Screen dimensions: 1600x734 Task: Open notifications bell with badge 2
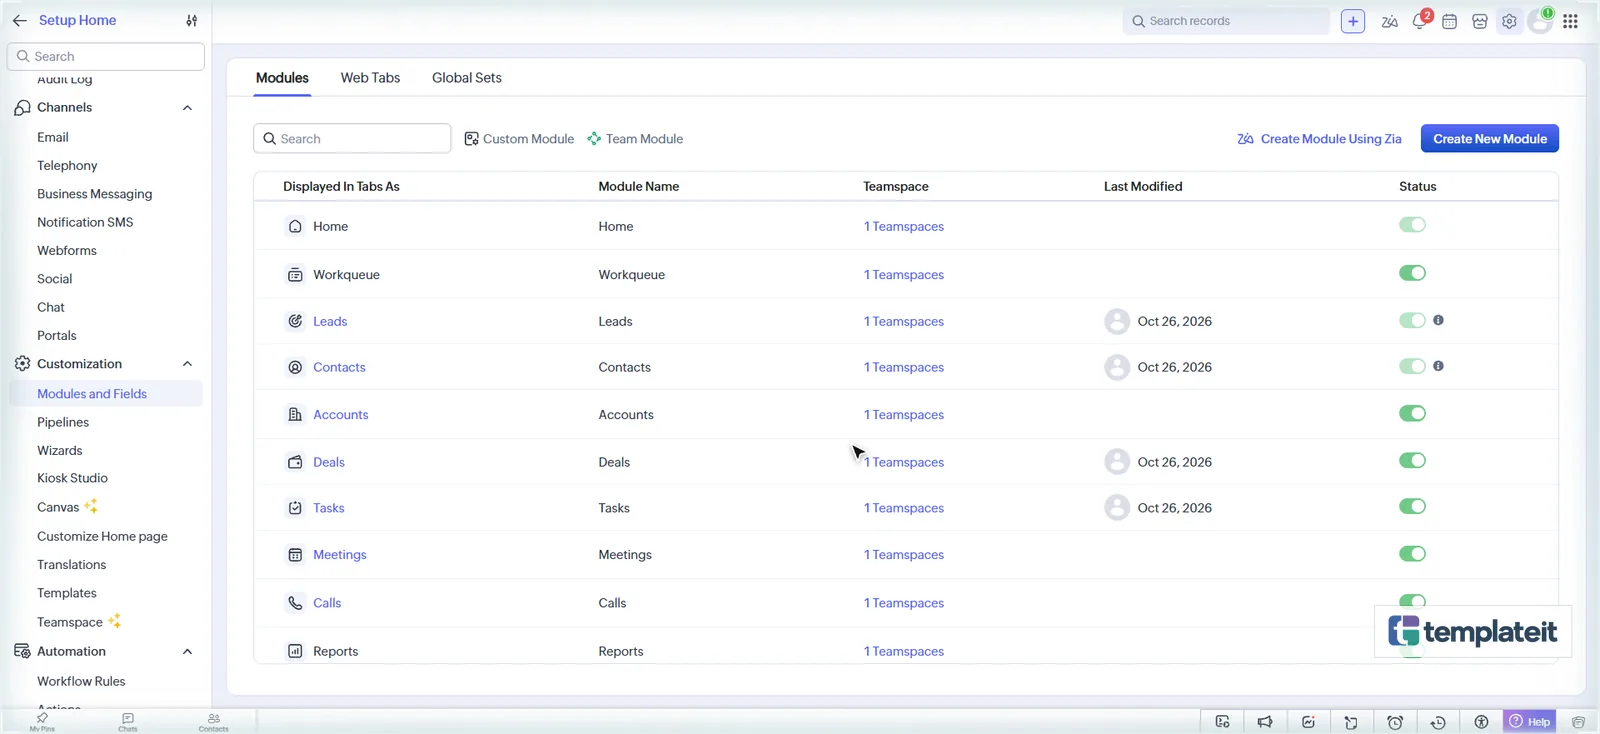click(1420, 21)
